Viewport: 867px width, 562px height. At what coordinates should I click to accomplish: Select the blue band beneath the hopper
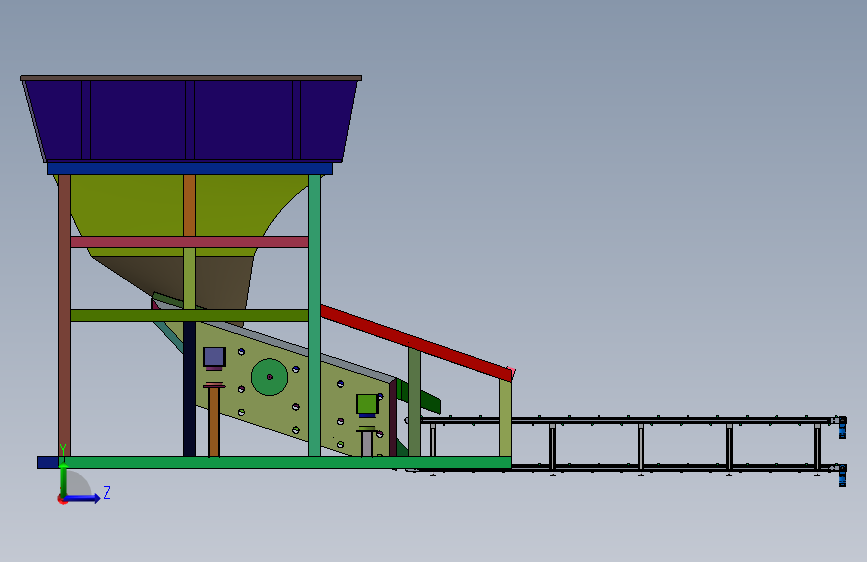(x=190, y=169)
